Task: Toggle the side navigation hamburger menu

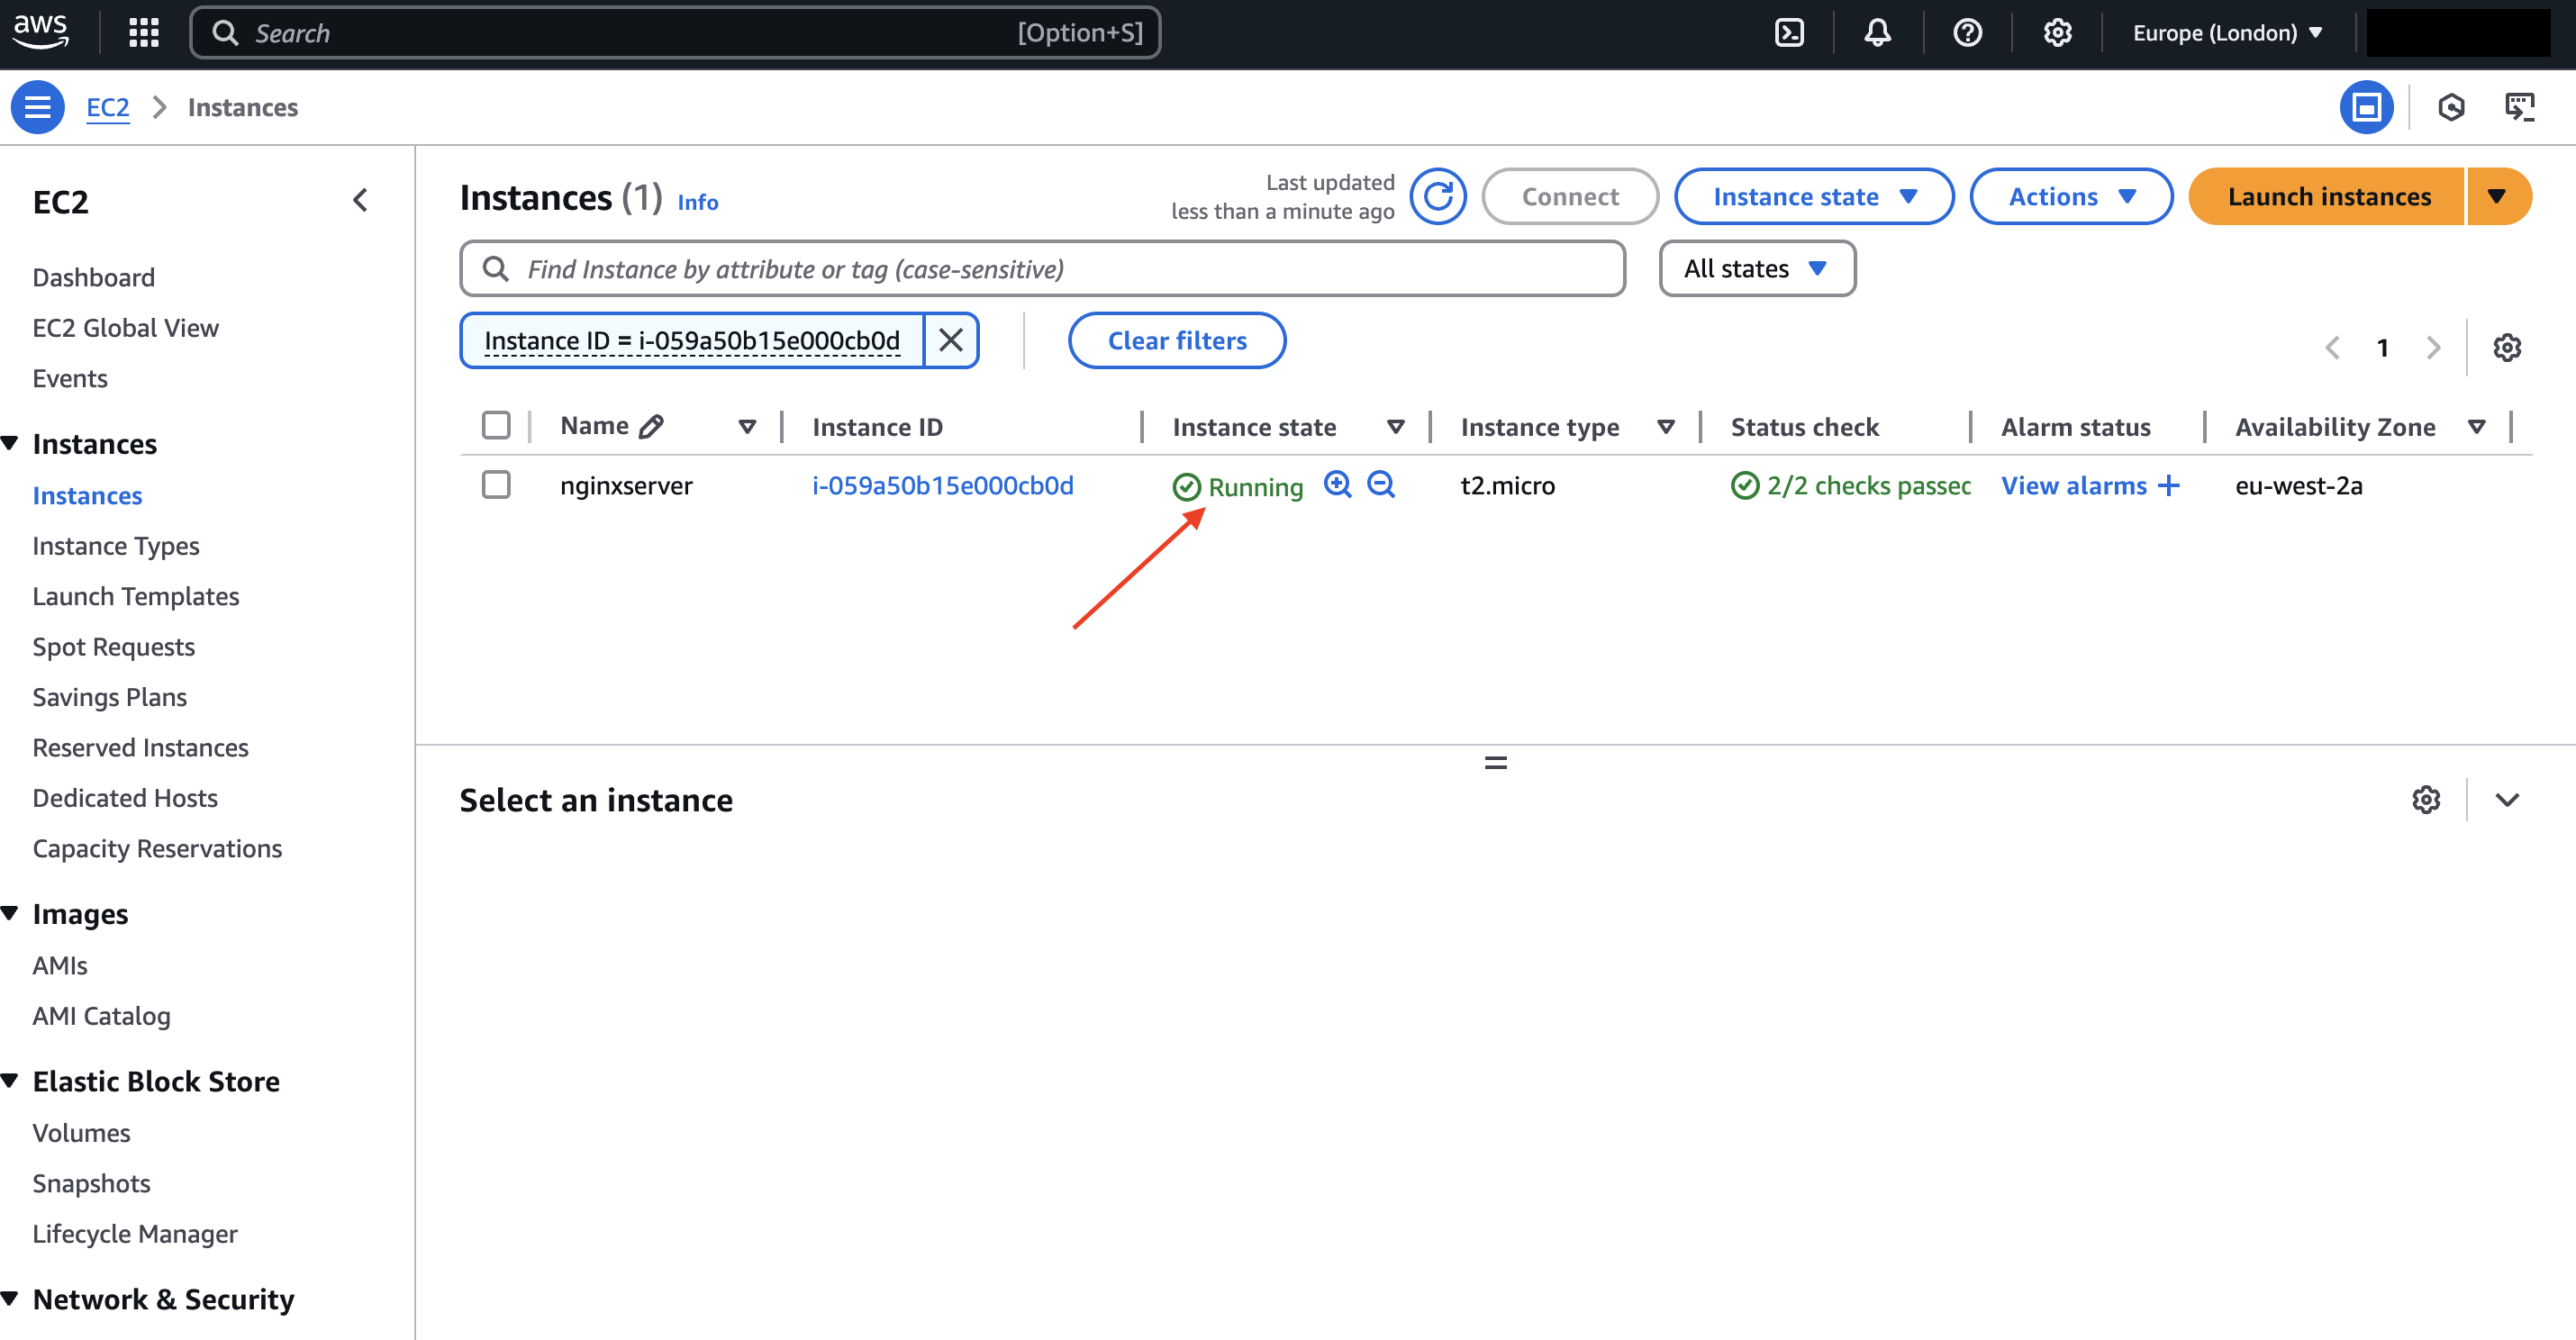Action: click(x=38, y=107)
